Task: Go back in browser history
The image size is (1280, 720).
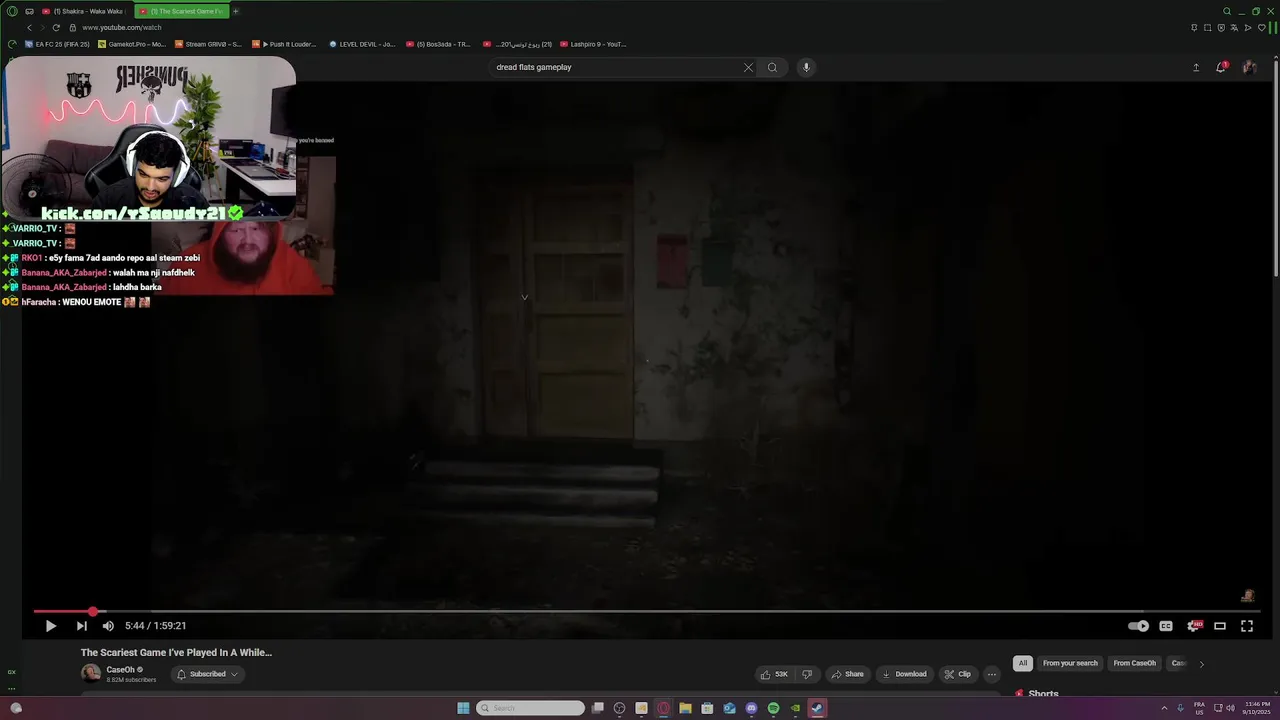Action: tap(29, 27)
